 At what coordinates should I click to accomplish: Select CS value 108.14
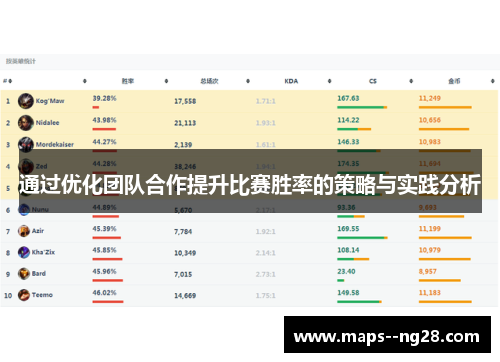pos(348,250)
